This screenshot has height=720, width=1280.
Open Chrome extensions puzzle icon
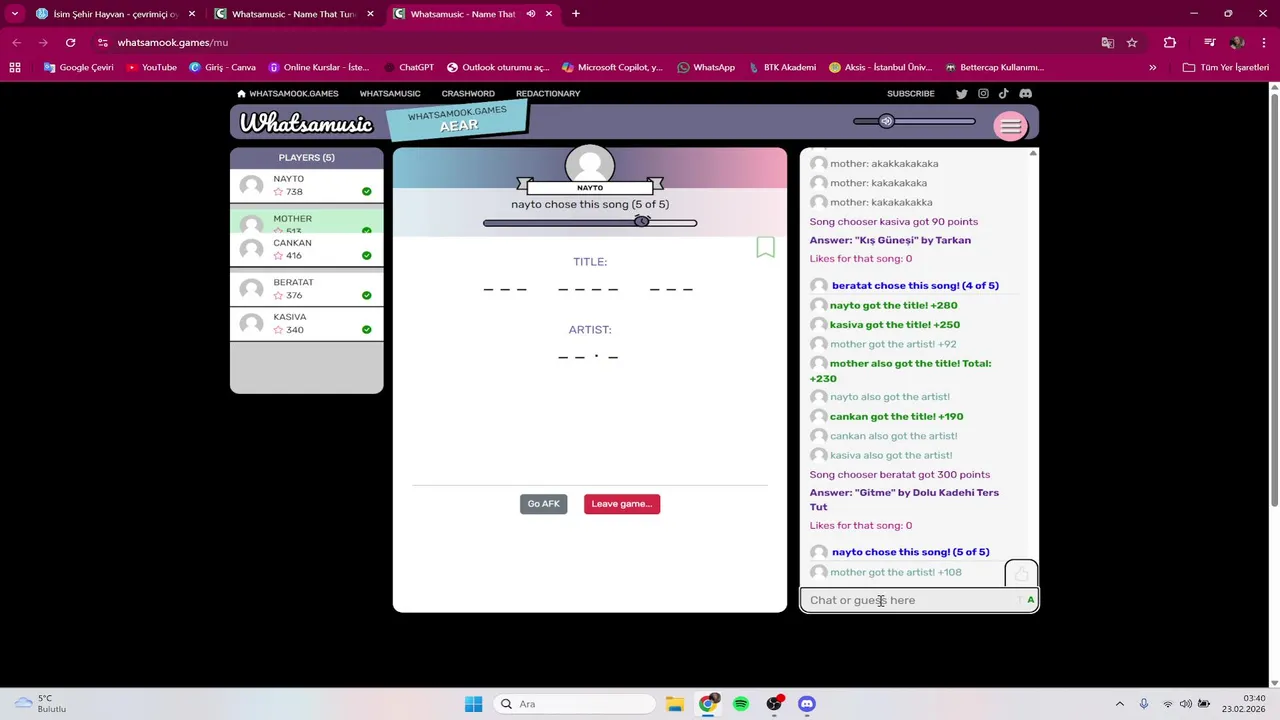[x=1170, y=43]
